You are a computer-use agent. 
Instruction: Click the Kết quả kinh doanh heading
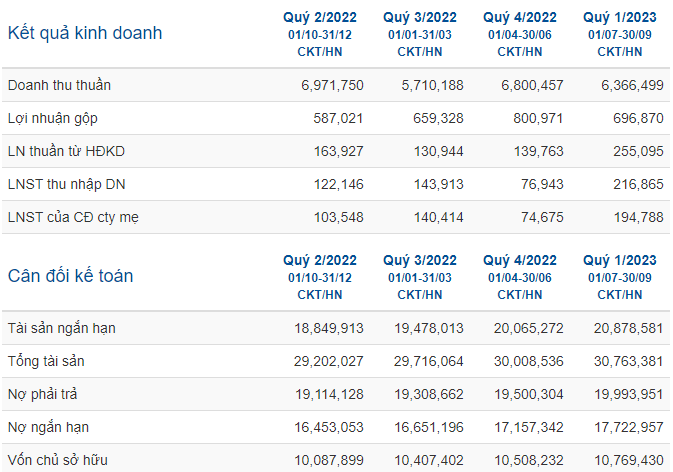85,33
